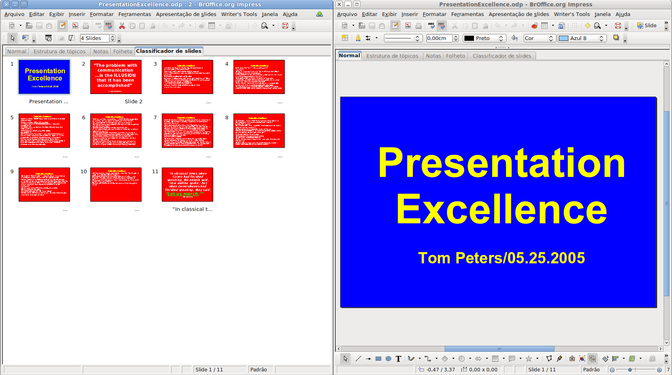The width and height of the screenshot is (672, 375).
Task: Click the Shadow icon in line toolbar
Action: (616, 38)
